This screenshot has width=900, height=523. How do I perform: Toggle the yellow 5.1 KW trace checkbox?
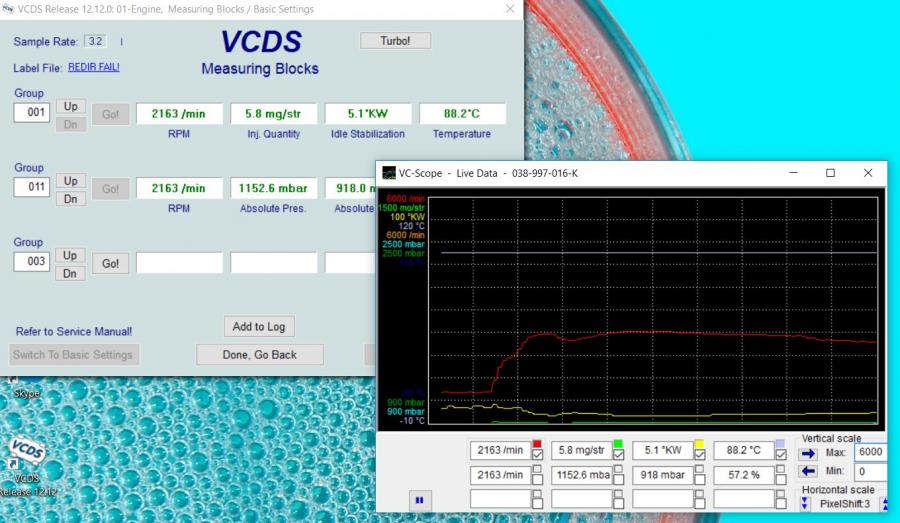(700, 455)
